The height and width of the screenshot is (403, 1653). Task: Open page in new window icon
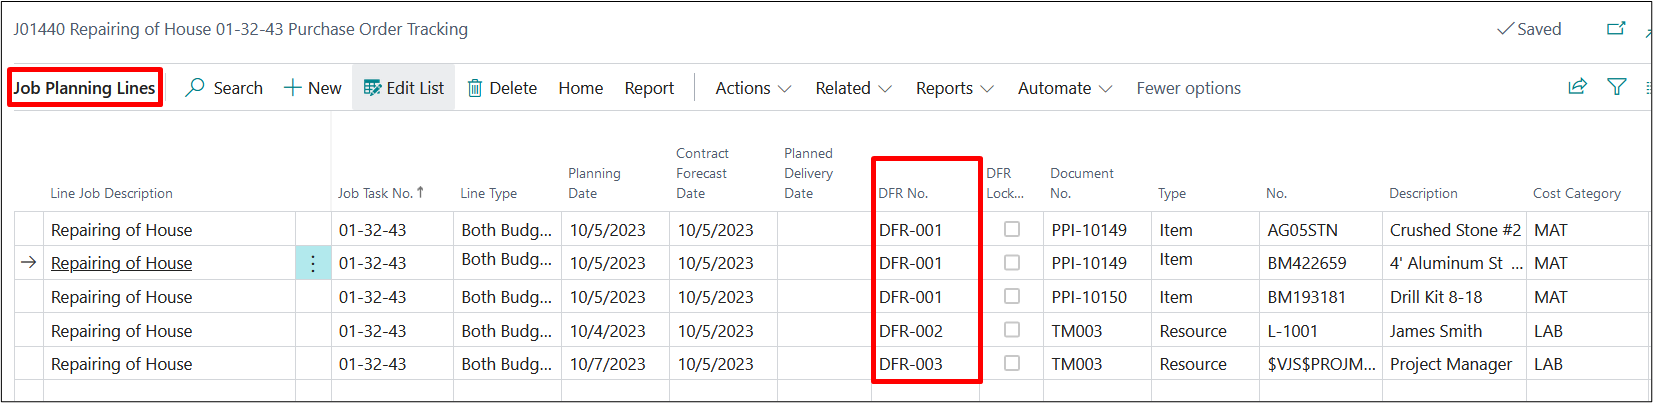1616,29
